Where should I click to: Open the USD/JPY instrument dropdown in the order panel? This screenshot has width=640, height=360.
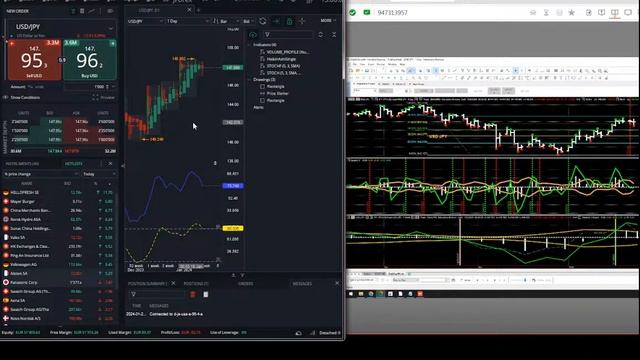pyautogui.click(x=111, y=28)
